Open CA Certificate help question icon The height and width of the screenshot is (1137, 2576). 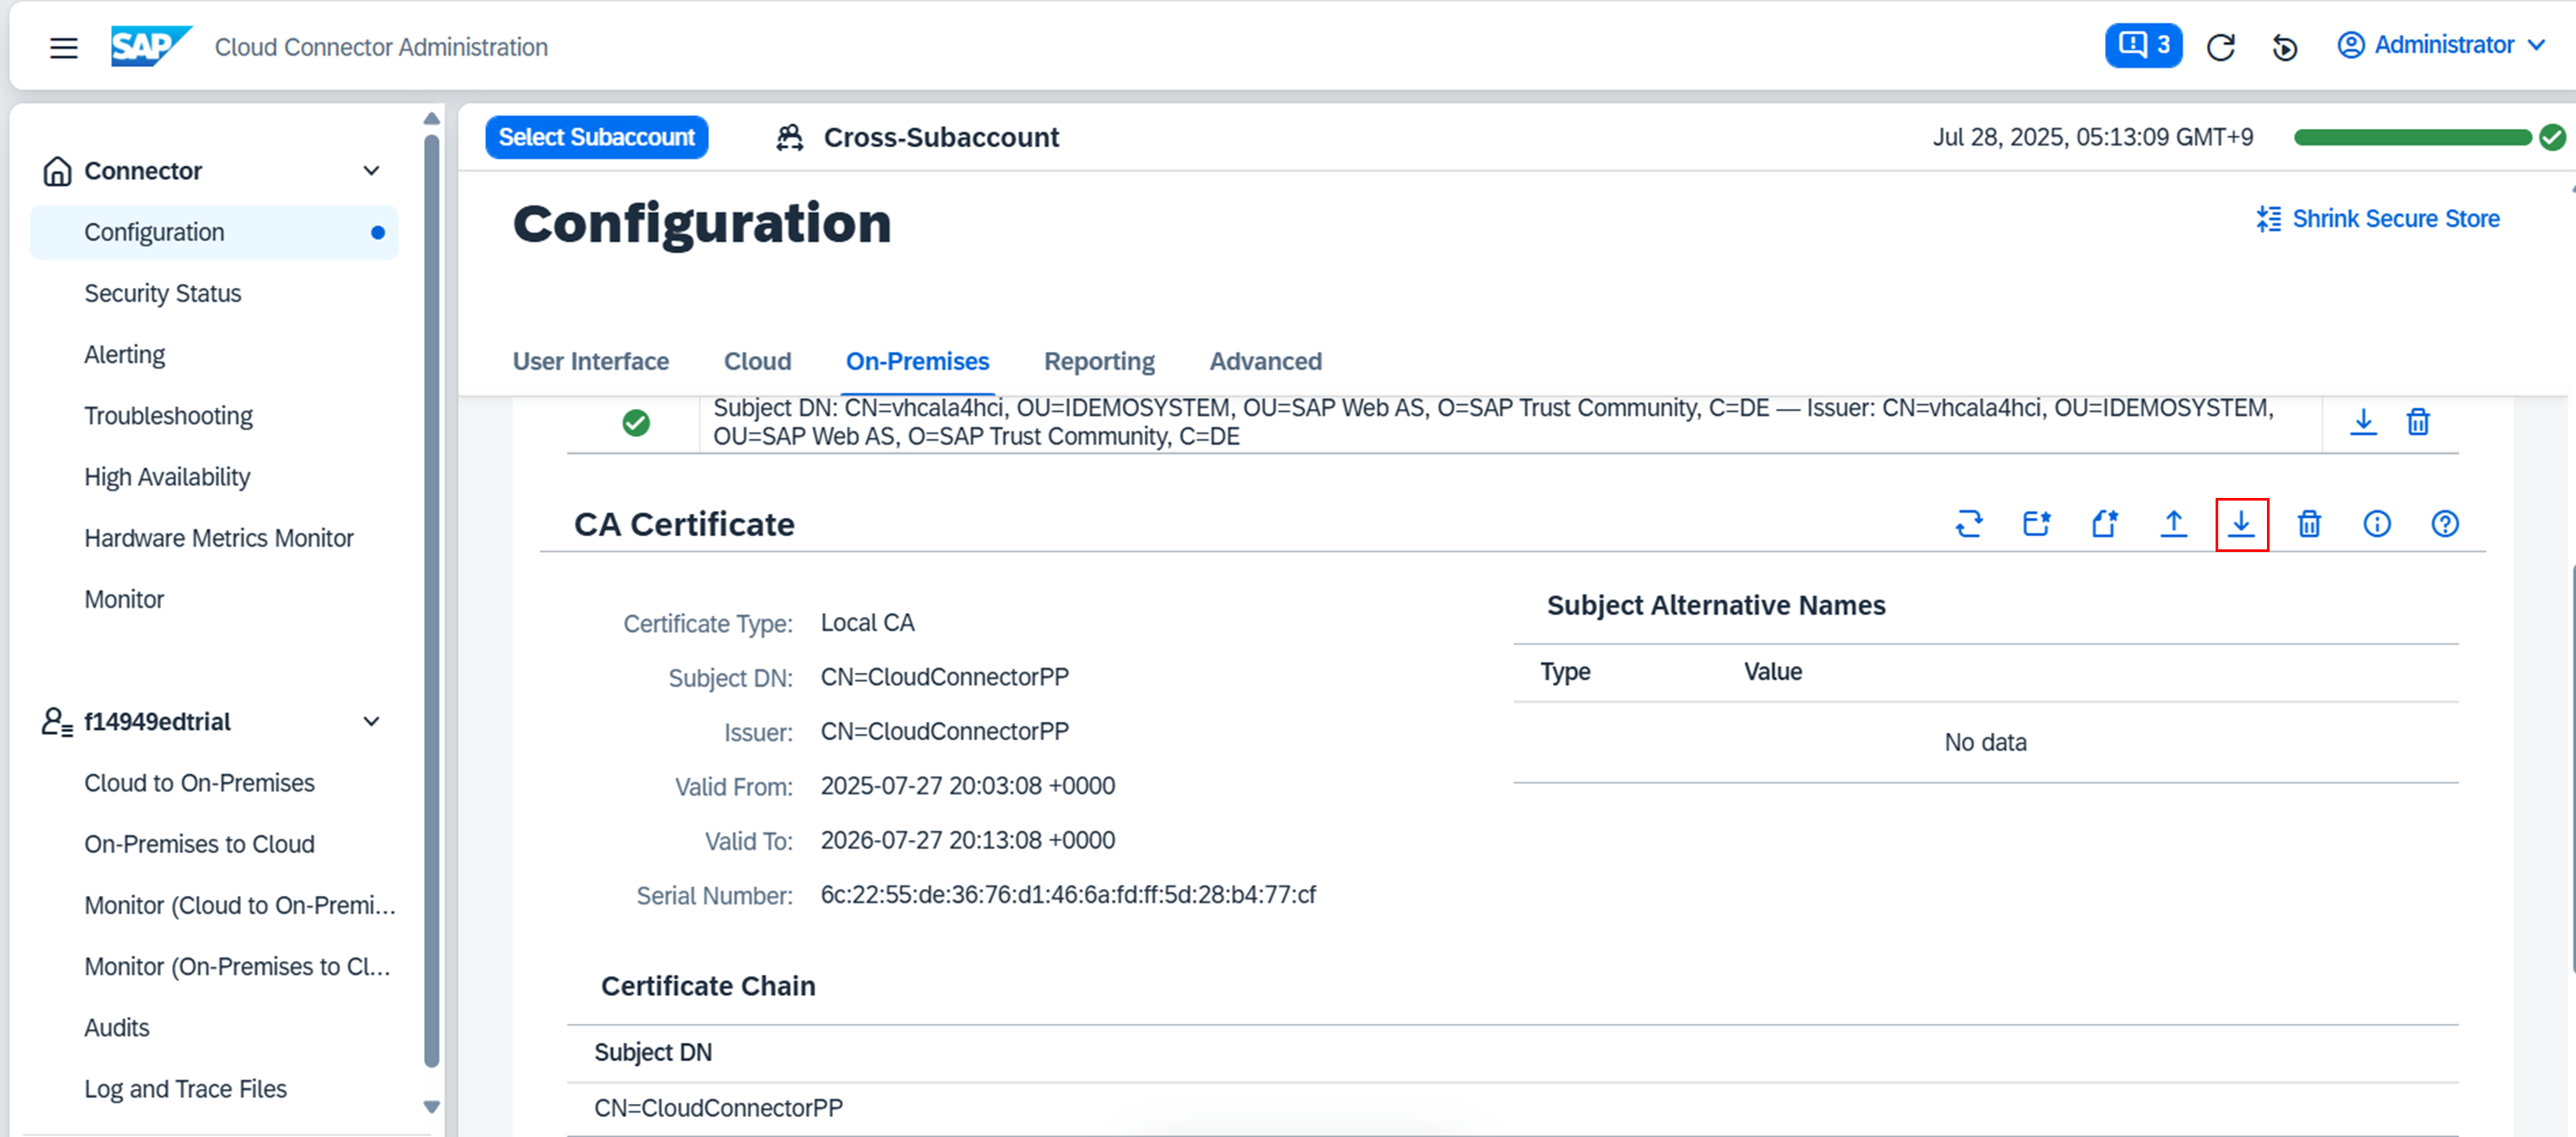click(x=2445, y=524)
